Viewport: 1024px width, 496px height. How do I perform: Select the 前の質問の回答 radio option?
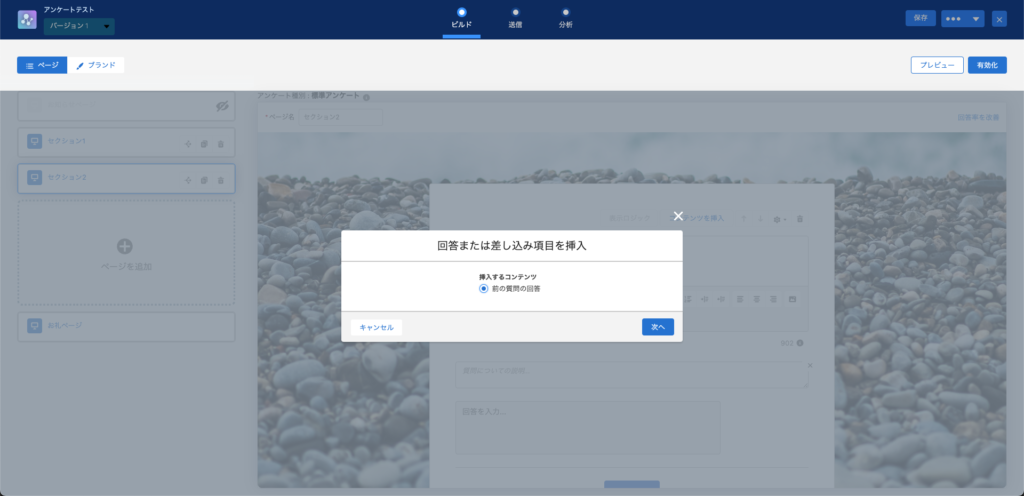click(x=483, y=288)
